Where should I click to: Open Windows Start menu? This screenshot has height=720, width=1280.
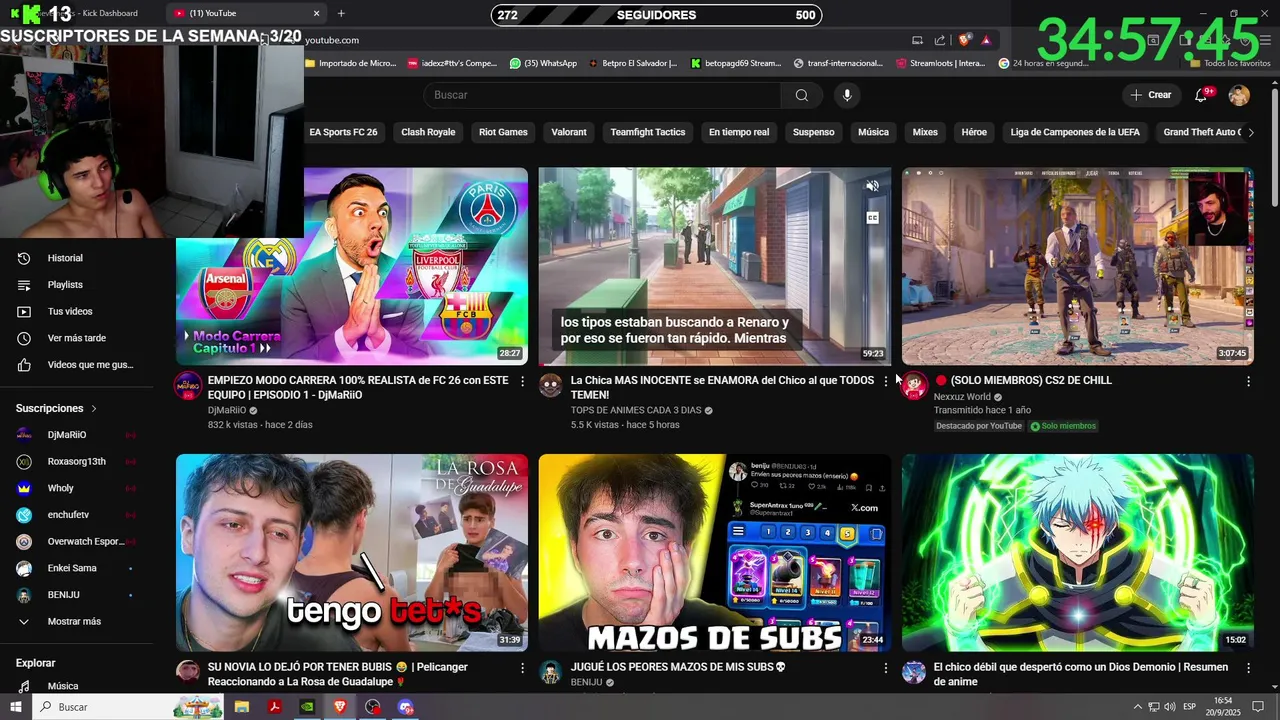point(15,707)
